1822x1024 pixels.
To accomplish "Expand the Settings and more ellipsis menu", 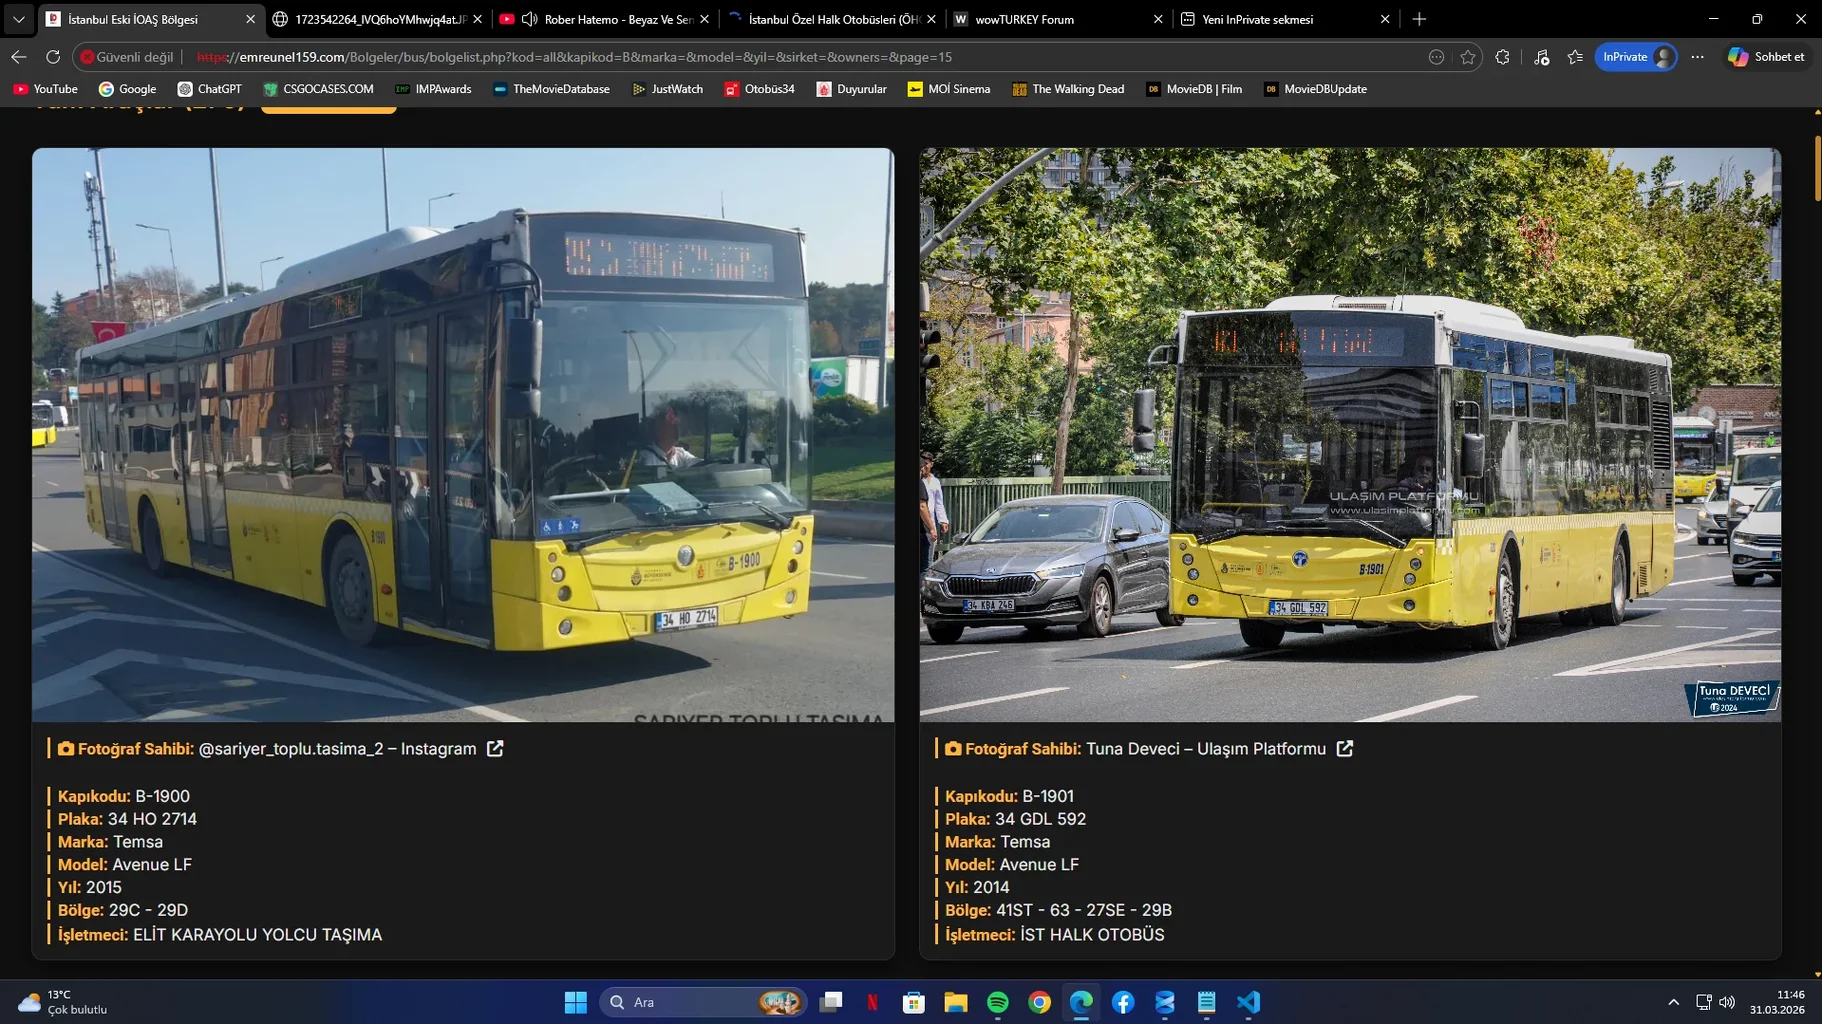I will (x=1697, y=57).
